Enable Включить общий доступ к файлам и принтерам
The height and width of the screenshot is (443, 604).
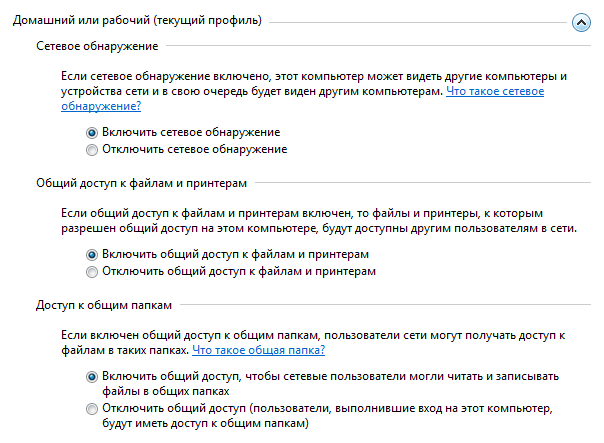pyautogui.click(x=92, y=254)
